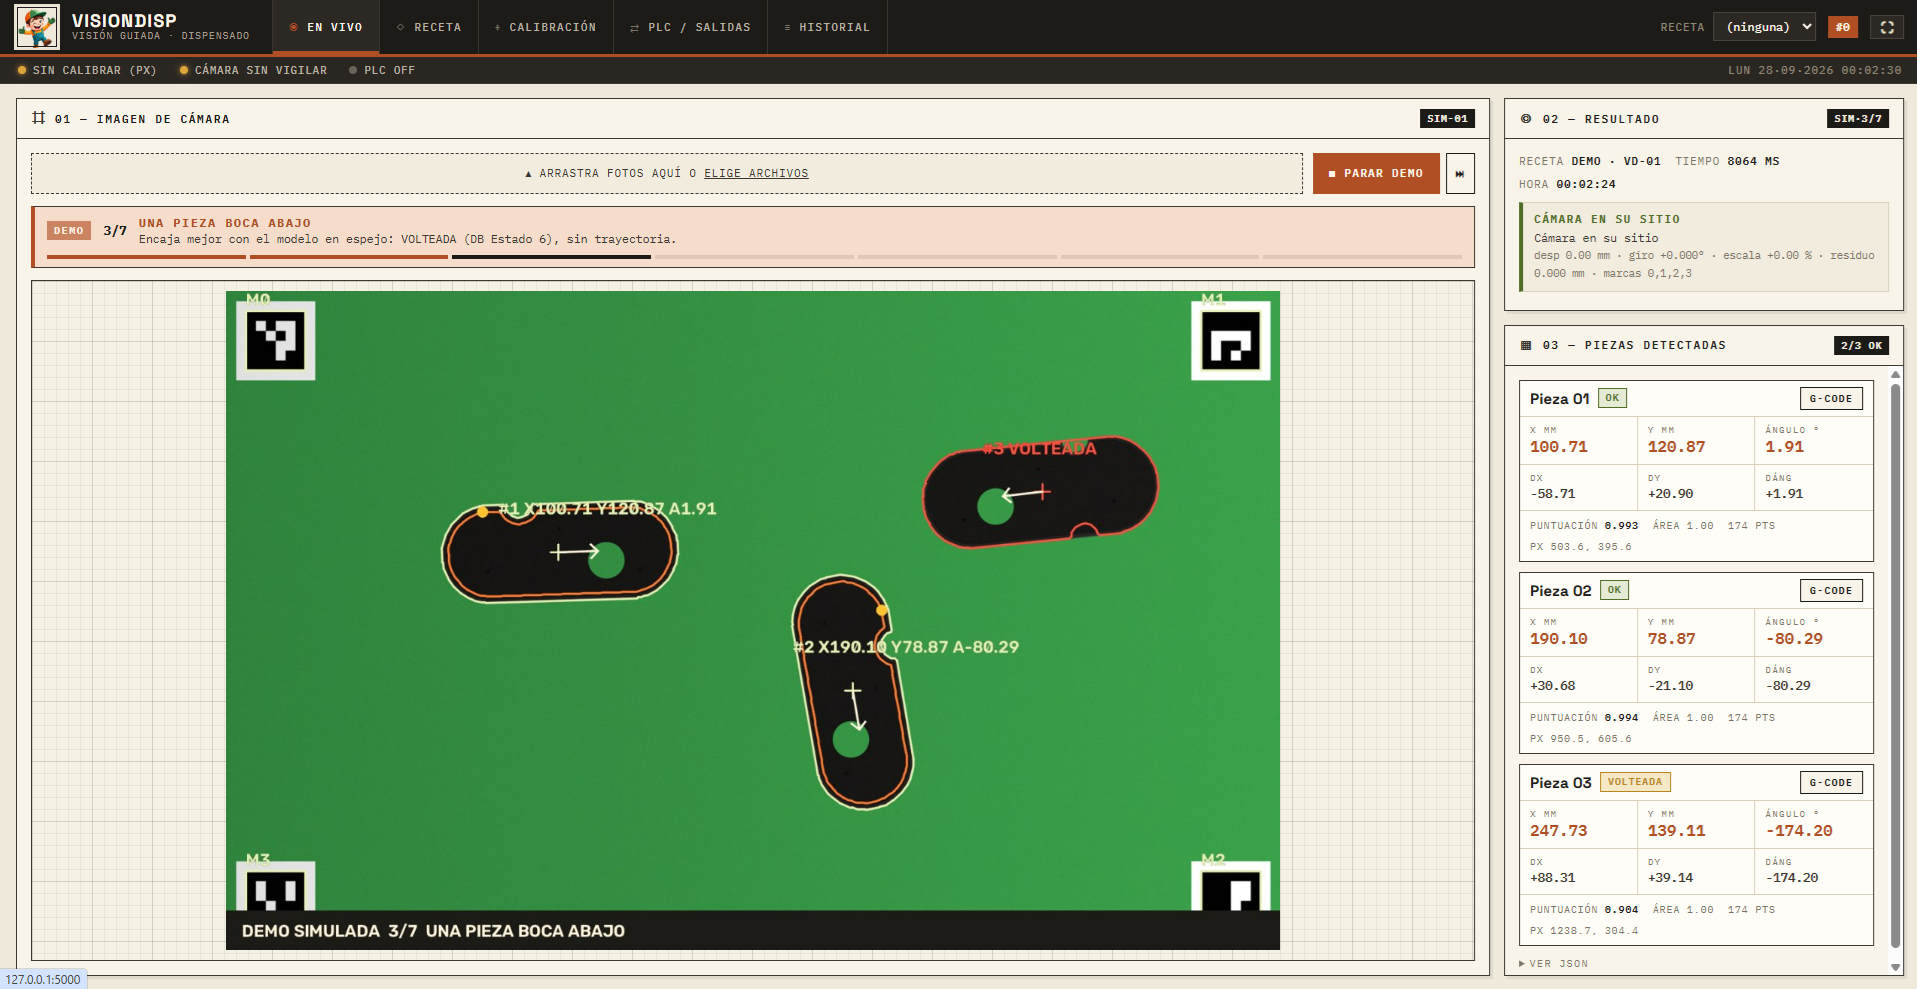Open G-CODE for Pieza 01
1917x989 pixels.
pos(1831,398)
